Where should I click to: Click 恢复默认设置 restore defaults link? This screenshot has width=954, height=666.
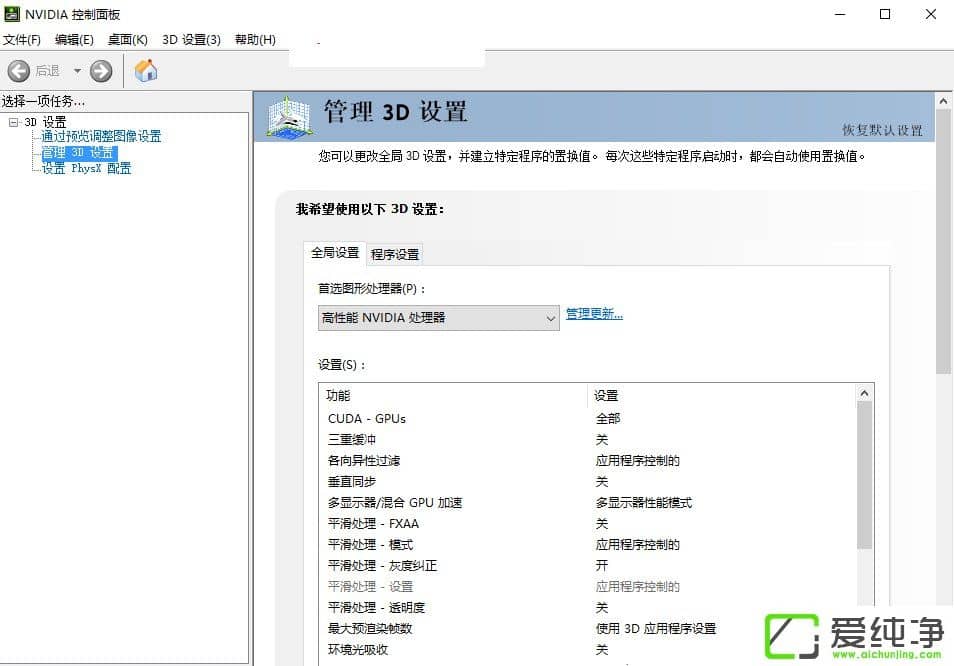point(882,130)
